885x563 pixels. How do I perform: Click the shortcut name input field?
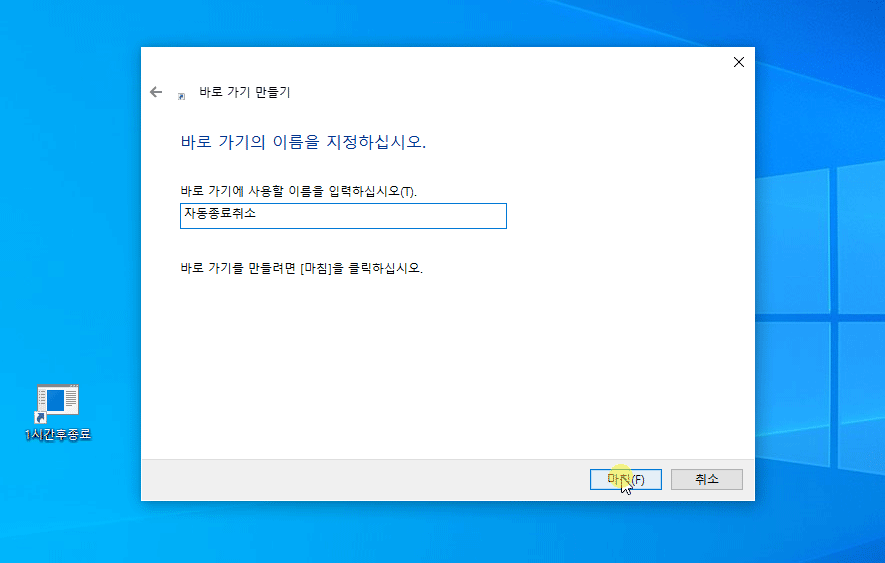(x=343, y=216)
